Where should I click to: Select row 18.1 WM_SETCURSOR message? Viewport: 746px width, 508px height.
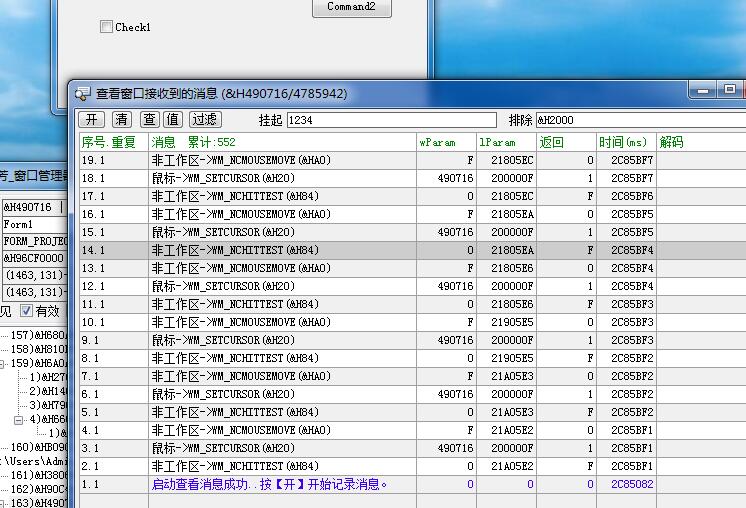[412, 178]
